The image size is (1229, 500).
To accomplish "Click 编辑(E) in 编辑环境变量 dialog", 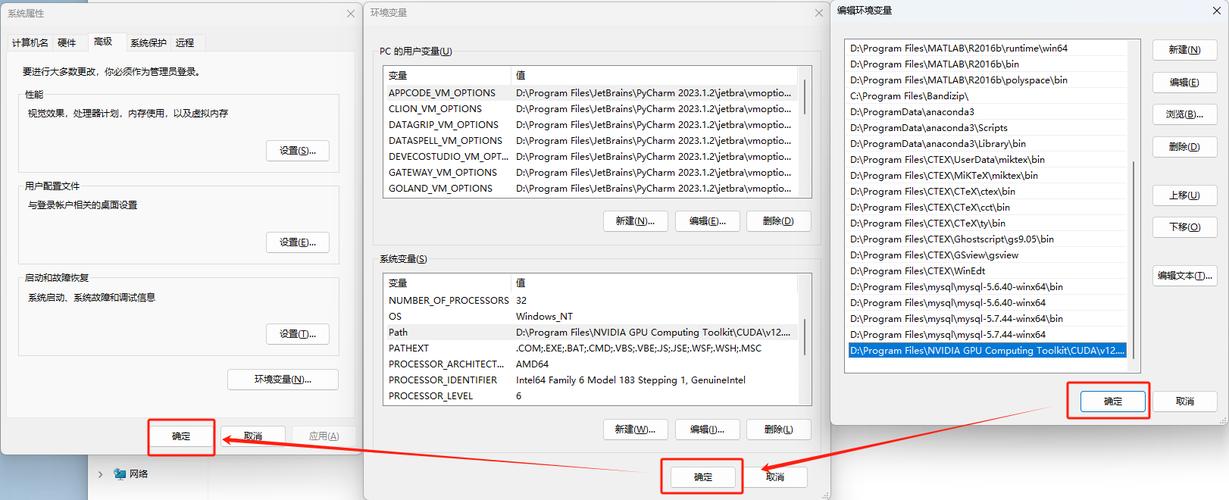I will (1185, 82).
